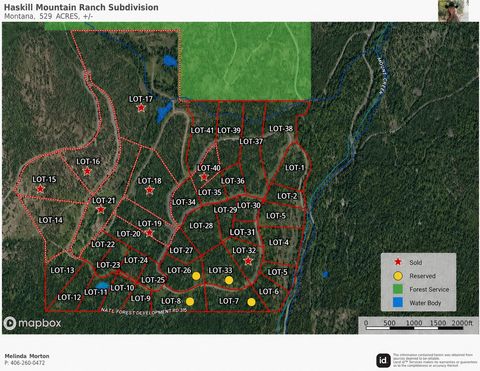Click the yellow Reserved circle in legend

pos(398,276)
